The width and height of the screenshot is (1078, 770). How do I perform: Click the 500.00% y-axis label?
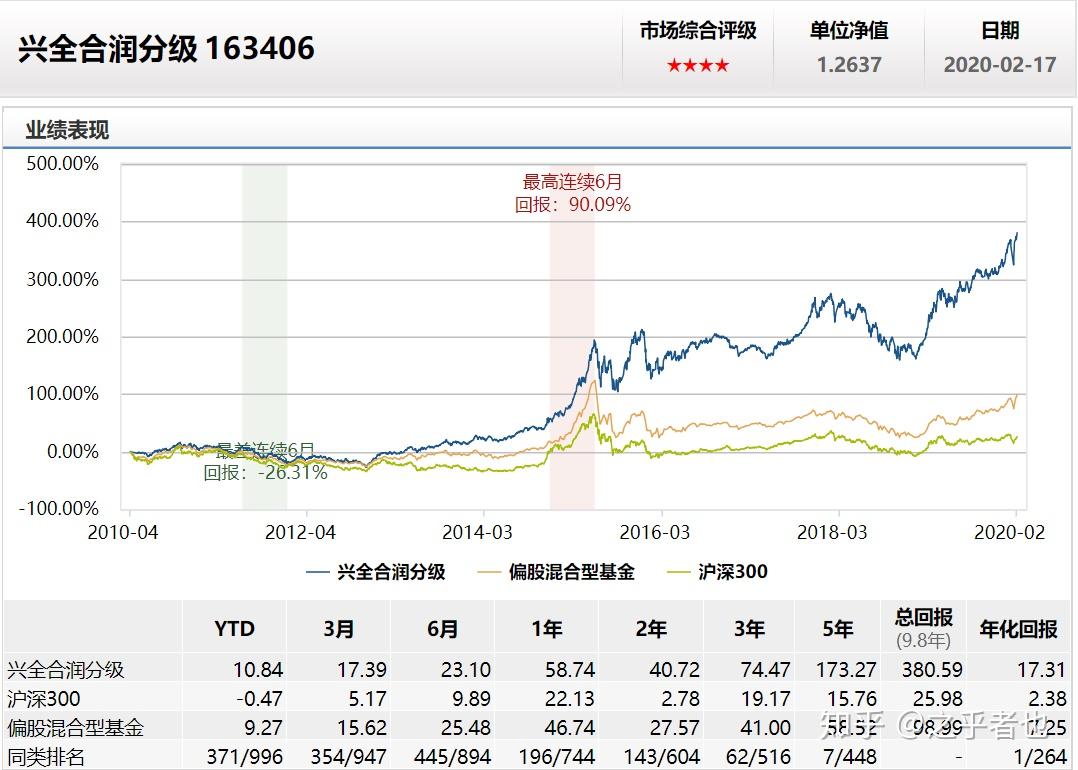63,164
